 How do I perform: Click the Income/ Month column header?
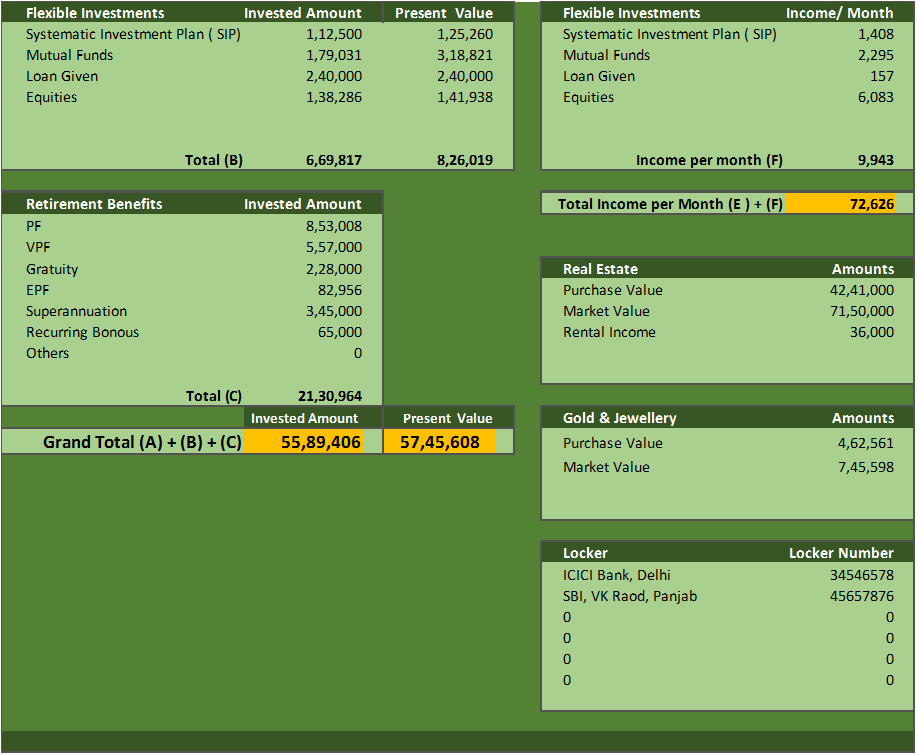click(x=839, y=13)
